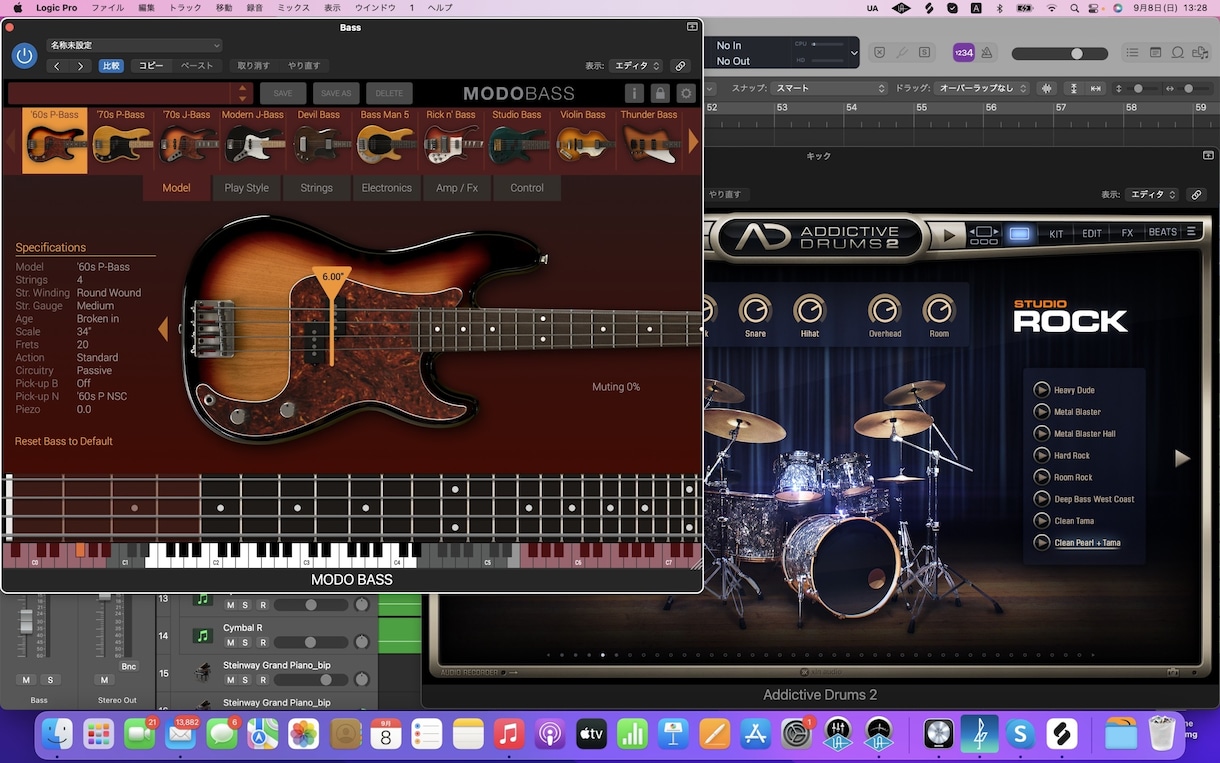Open the EDIT page in Addictive Drums

click(x=1091, y=233)
